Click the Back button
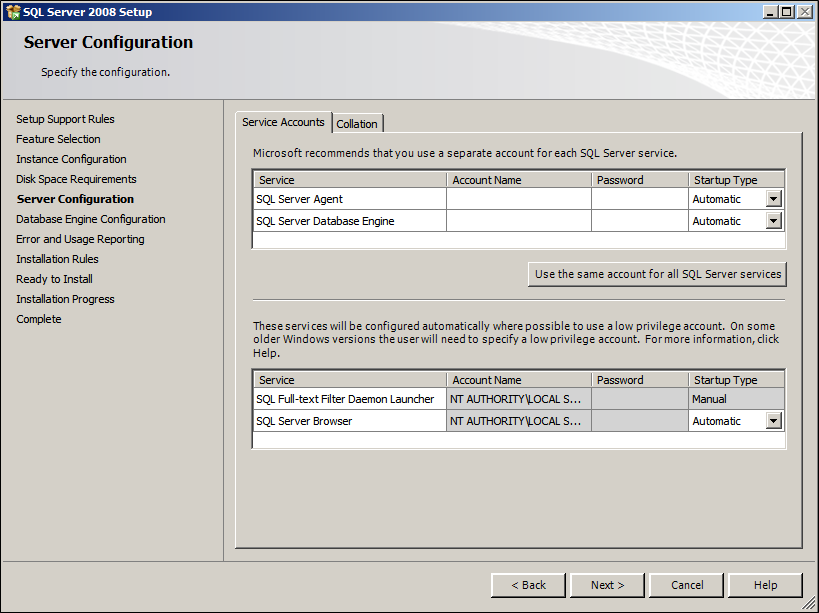The image size is (819, 613). click(528, 585)
